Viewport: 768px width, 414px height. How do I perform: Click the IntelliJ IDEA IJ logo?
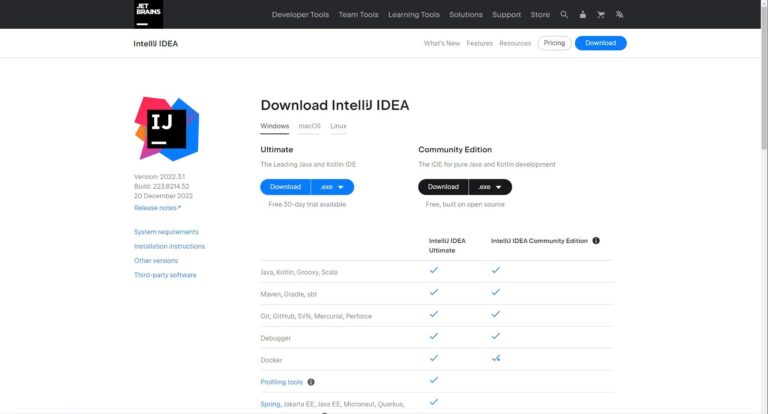(167, 129)
